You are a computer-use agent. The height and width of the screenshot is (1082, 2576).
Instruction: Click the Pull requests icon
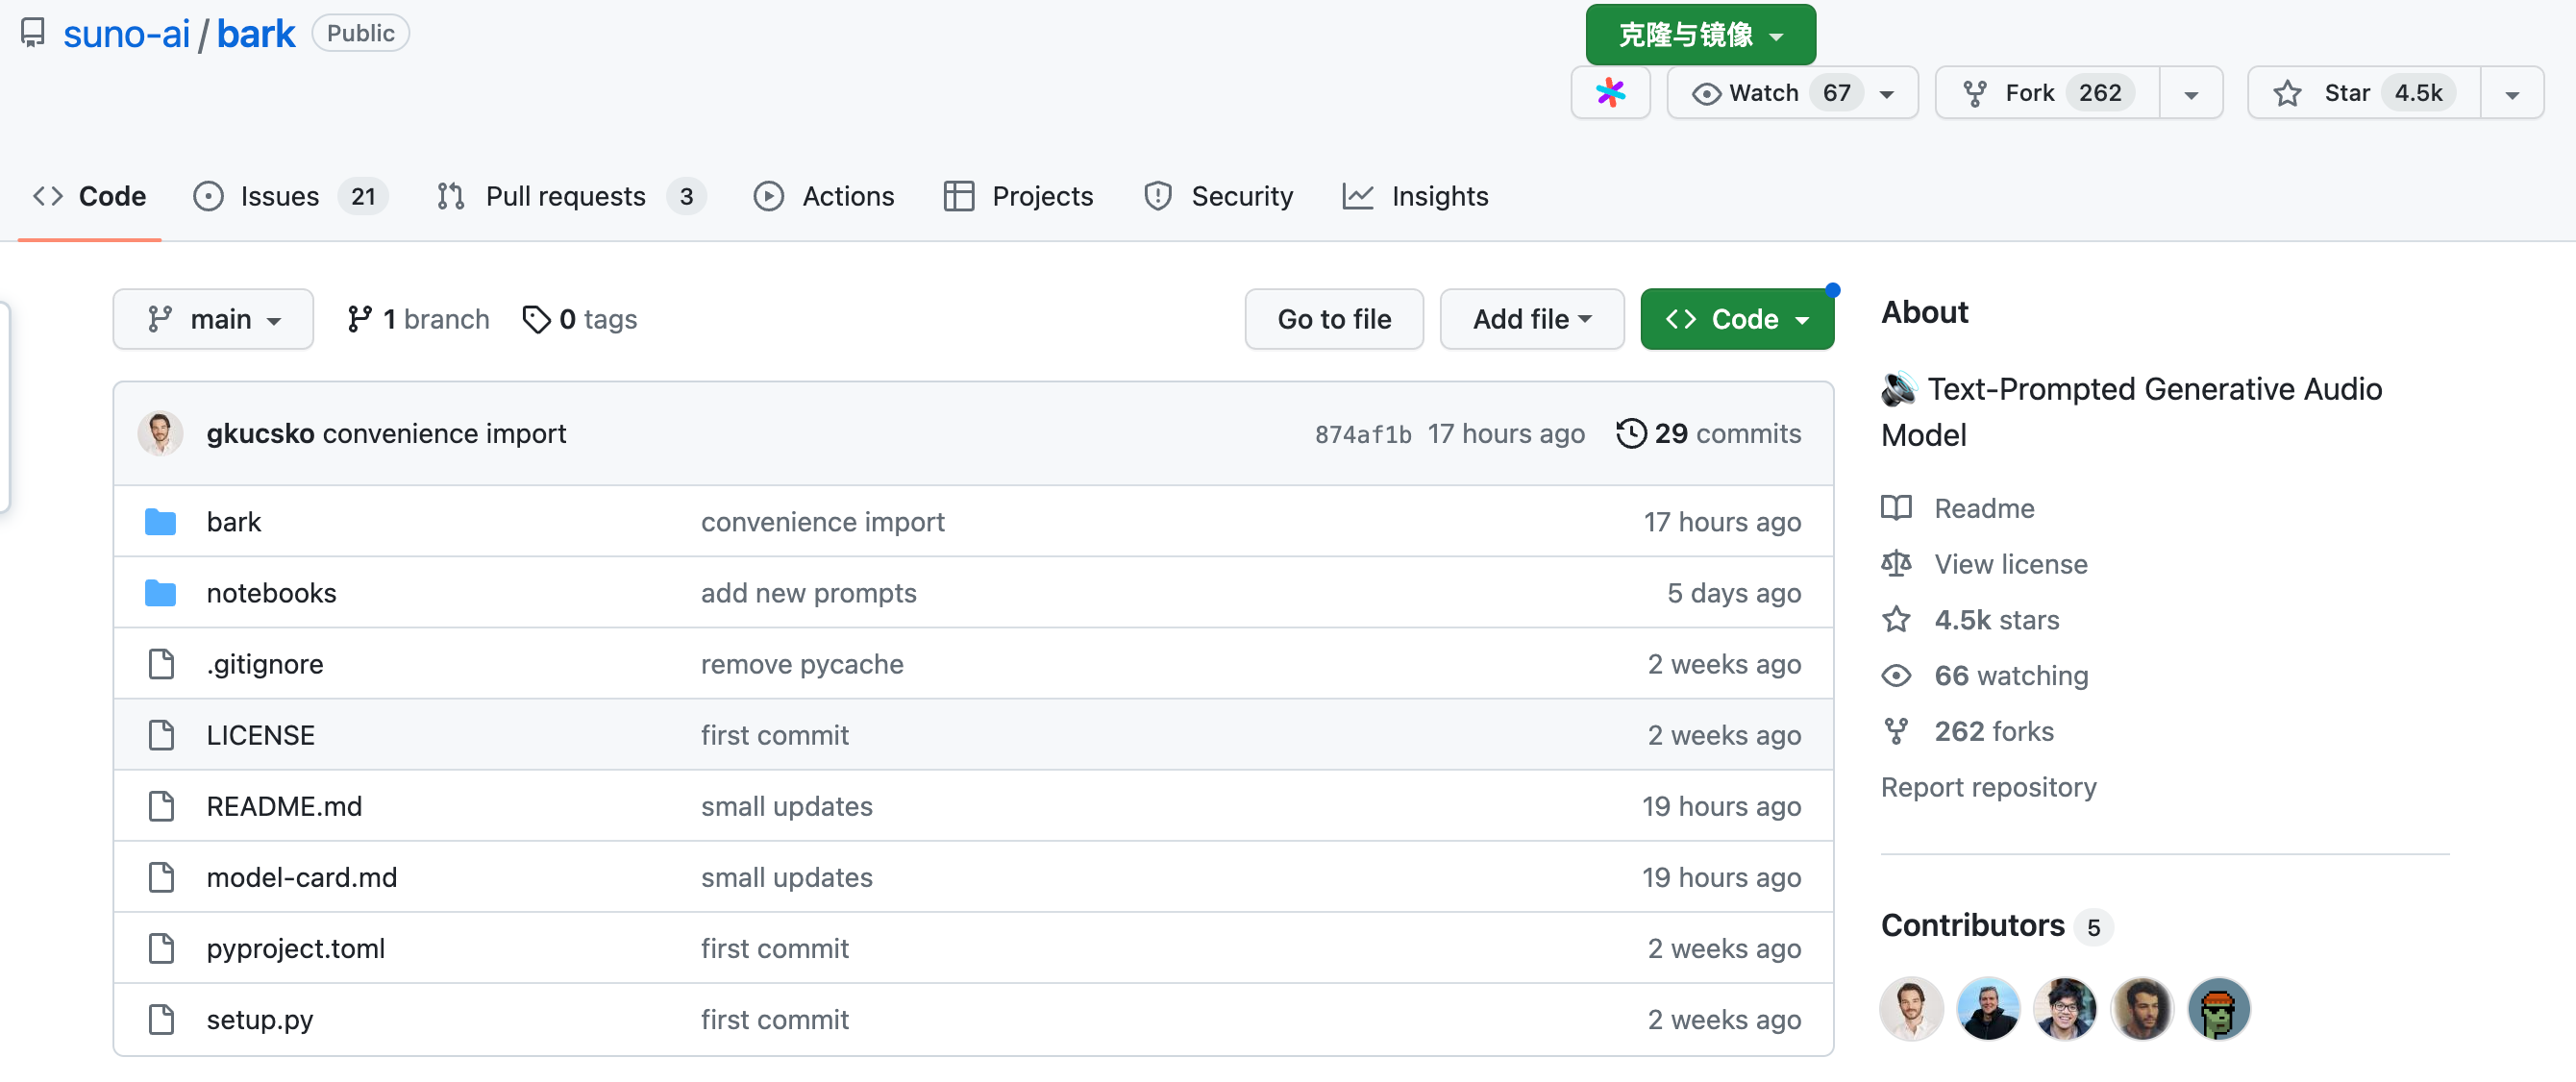[x=450, y=196]
